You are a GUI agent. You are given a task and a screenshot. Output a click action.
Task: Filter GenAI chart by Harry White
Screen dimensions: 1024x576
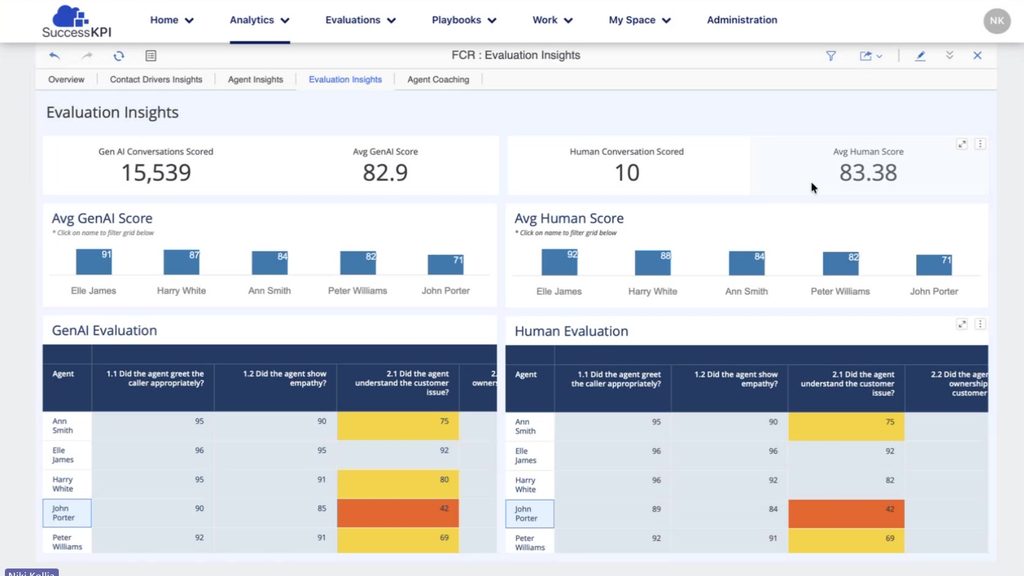click(x=182, y=291)
